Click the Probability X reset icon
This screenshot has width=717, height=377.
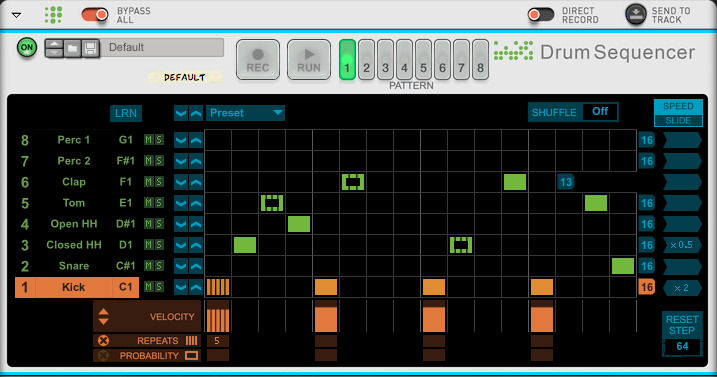click(104, 355)
